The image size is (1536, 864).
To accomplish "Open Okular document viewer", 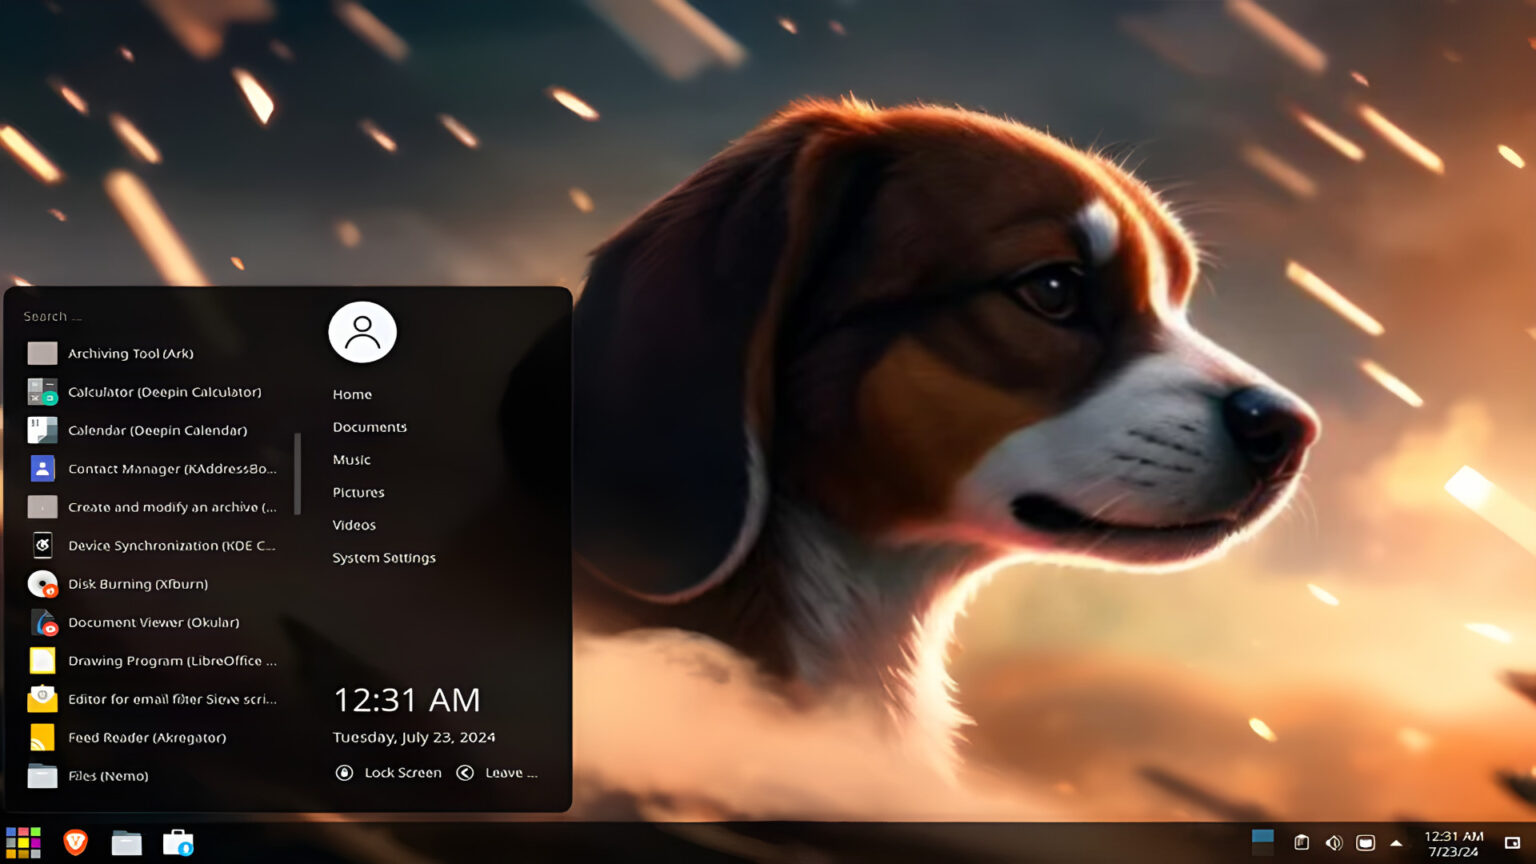I will pyautogui.click(x=154, y=622).
